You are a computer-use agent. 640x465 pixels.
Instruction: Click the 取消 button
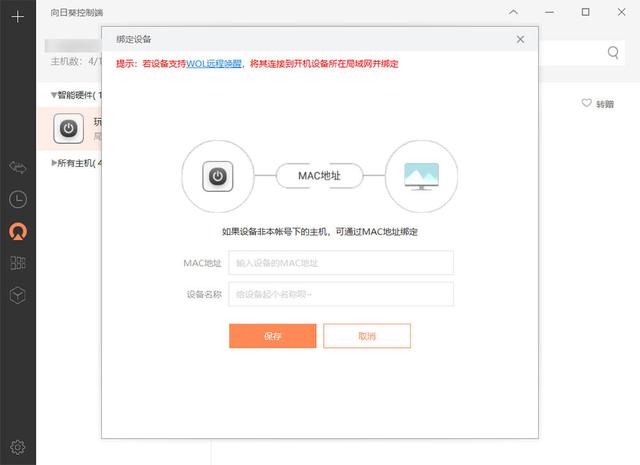pyautogui.click(x=367, y=336)
